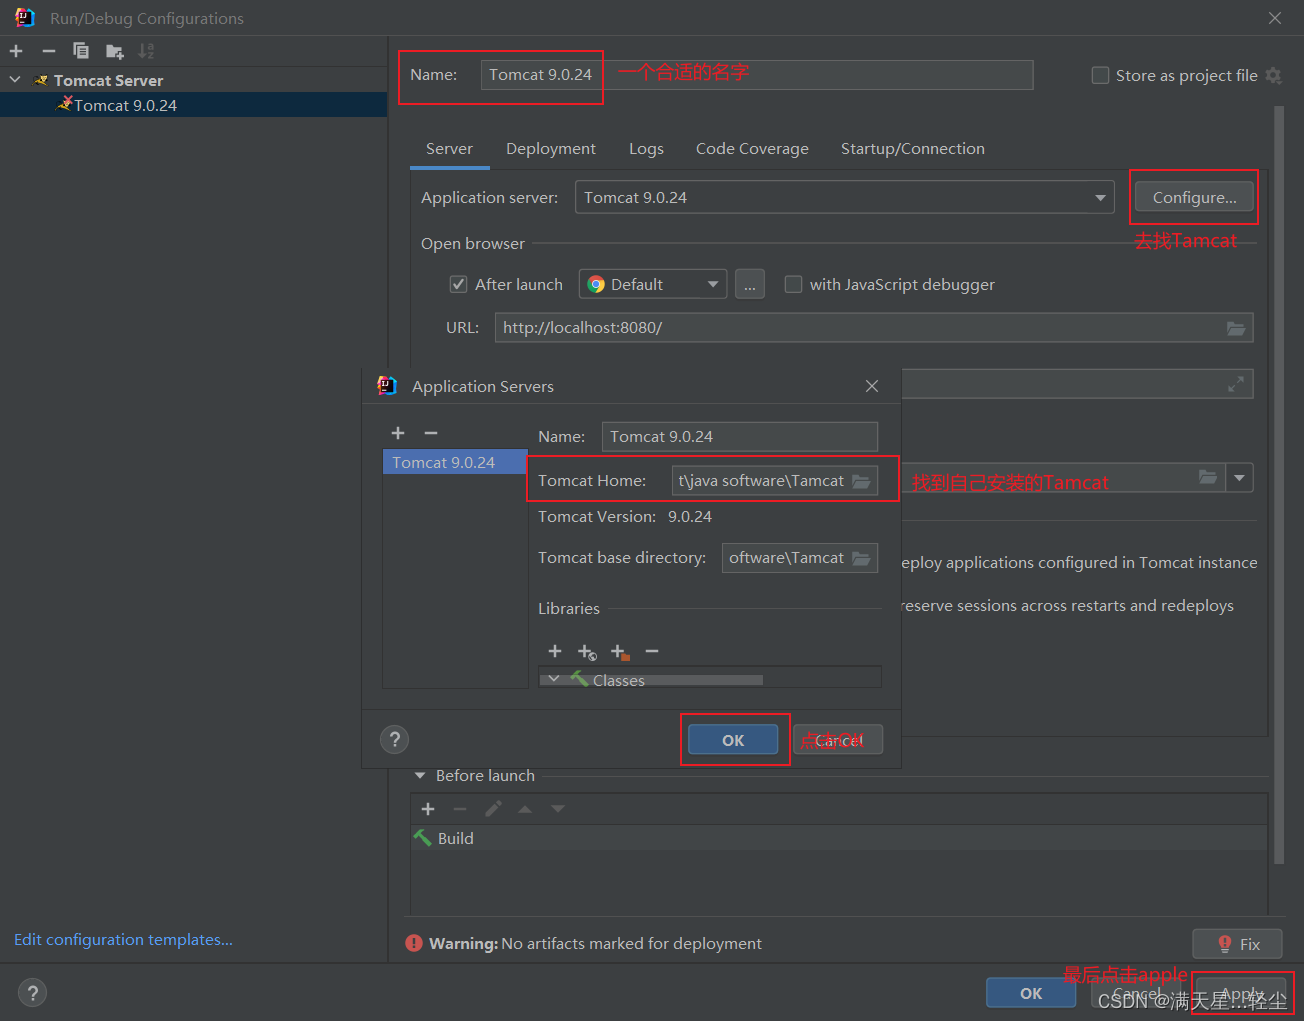The width and height of the screenshot is (1304, 1021).
Task: Click the Fix button for the warning
Action: tap(1237, 944)
